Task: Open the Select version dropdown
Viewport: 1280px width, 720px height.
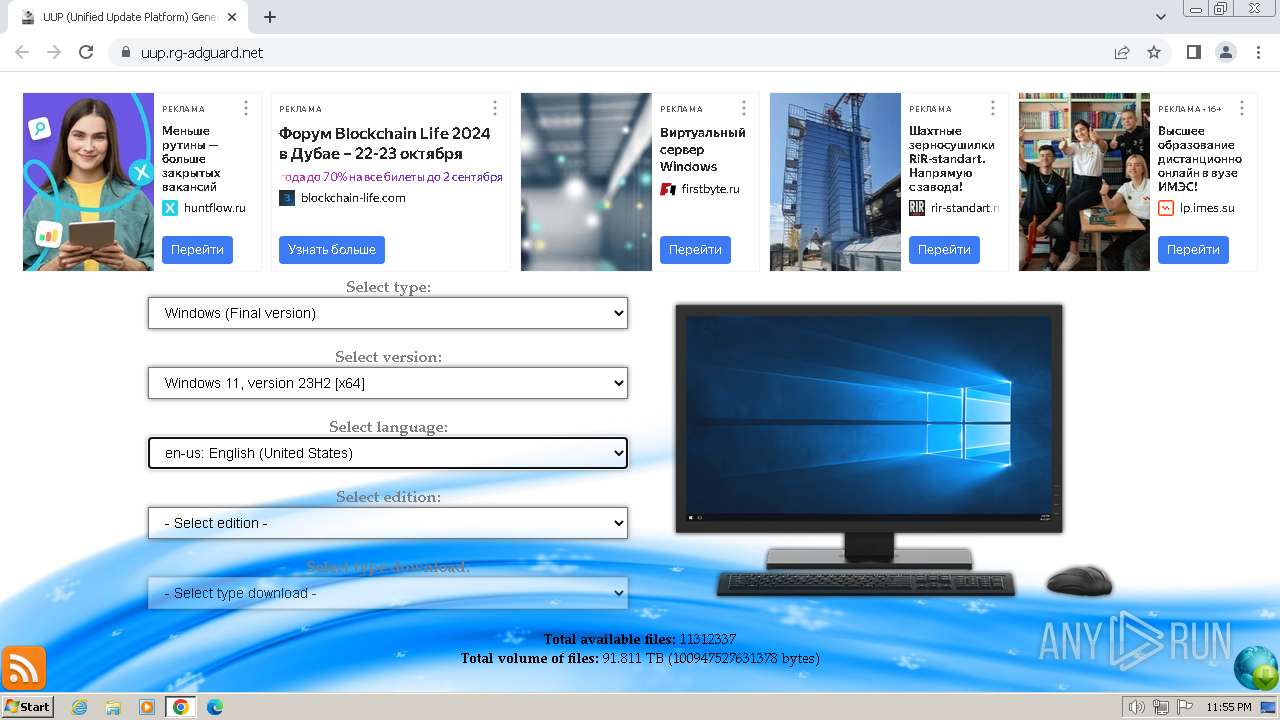Action: (x=388, y=383)
